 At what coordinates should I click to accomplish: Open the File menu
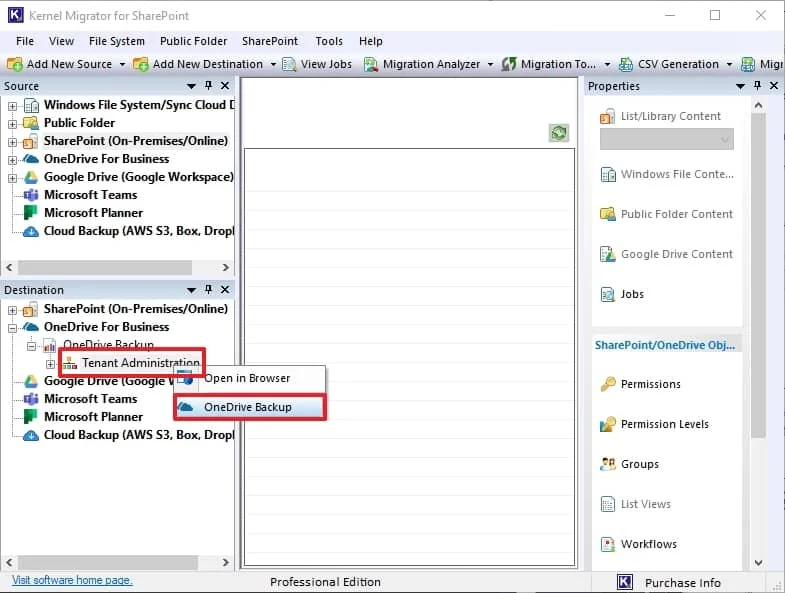tap(25, 41)
